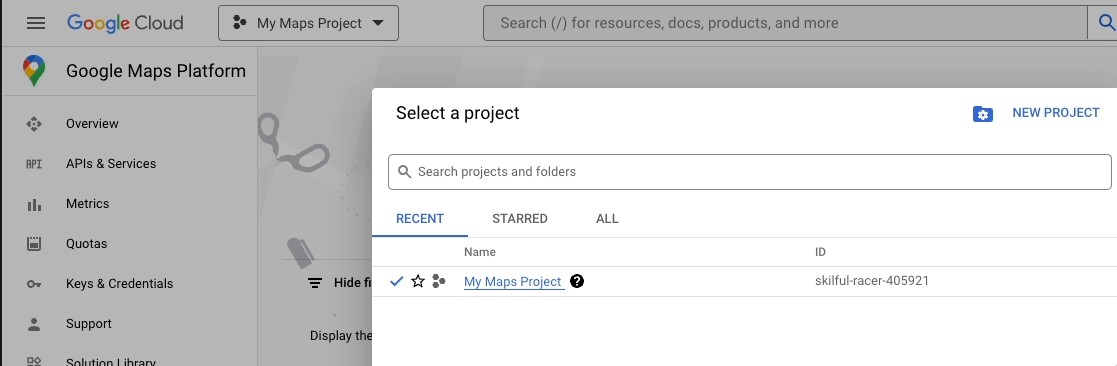
Task: Star the My Maps Project row
Action: [x=418, y=281]
